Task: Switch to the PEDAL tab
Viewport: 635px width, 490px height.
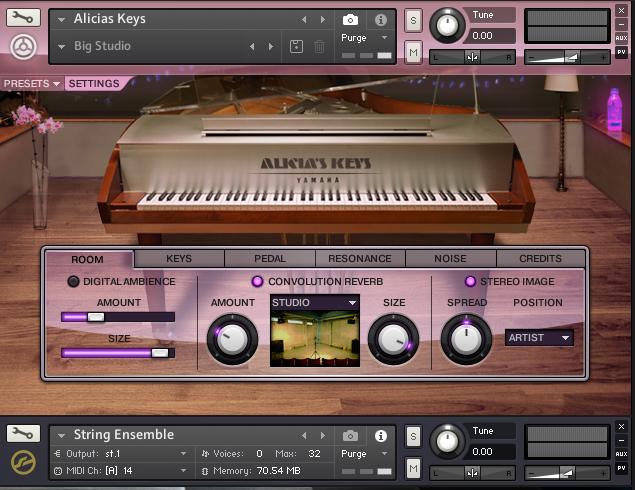Action: click(x=270, y=258)
